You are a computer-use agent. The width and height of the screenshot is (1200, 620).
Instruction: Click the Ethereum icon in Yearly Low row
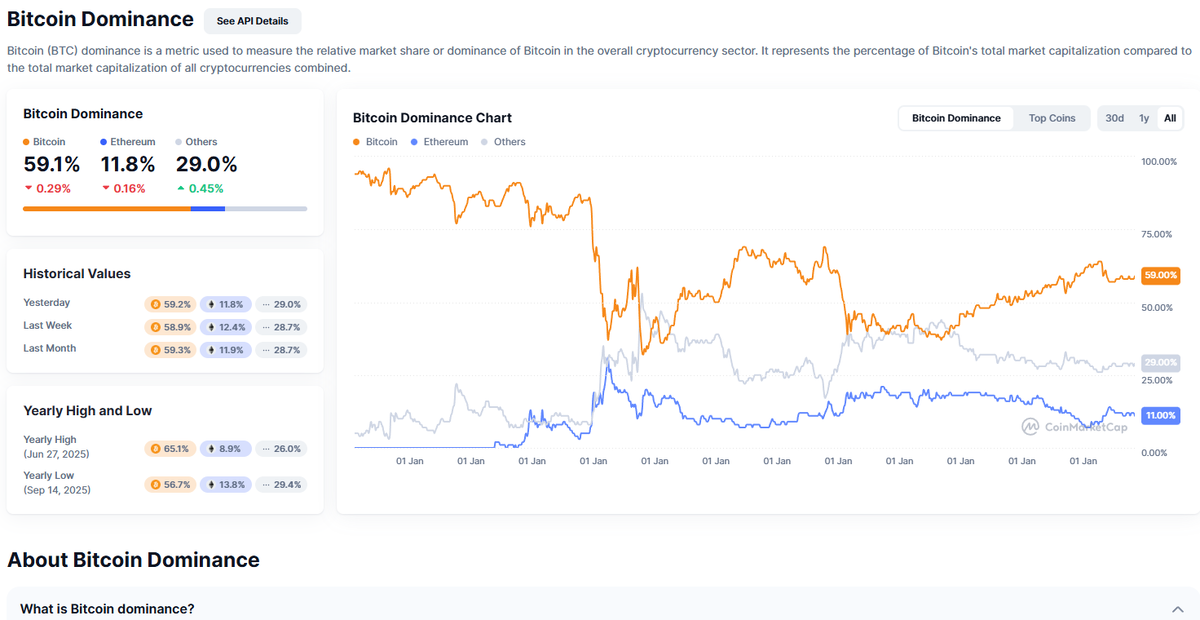pyautogui.click(x=211, y=484)
